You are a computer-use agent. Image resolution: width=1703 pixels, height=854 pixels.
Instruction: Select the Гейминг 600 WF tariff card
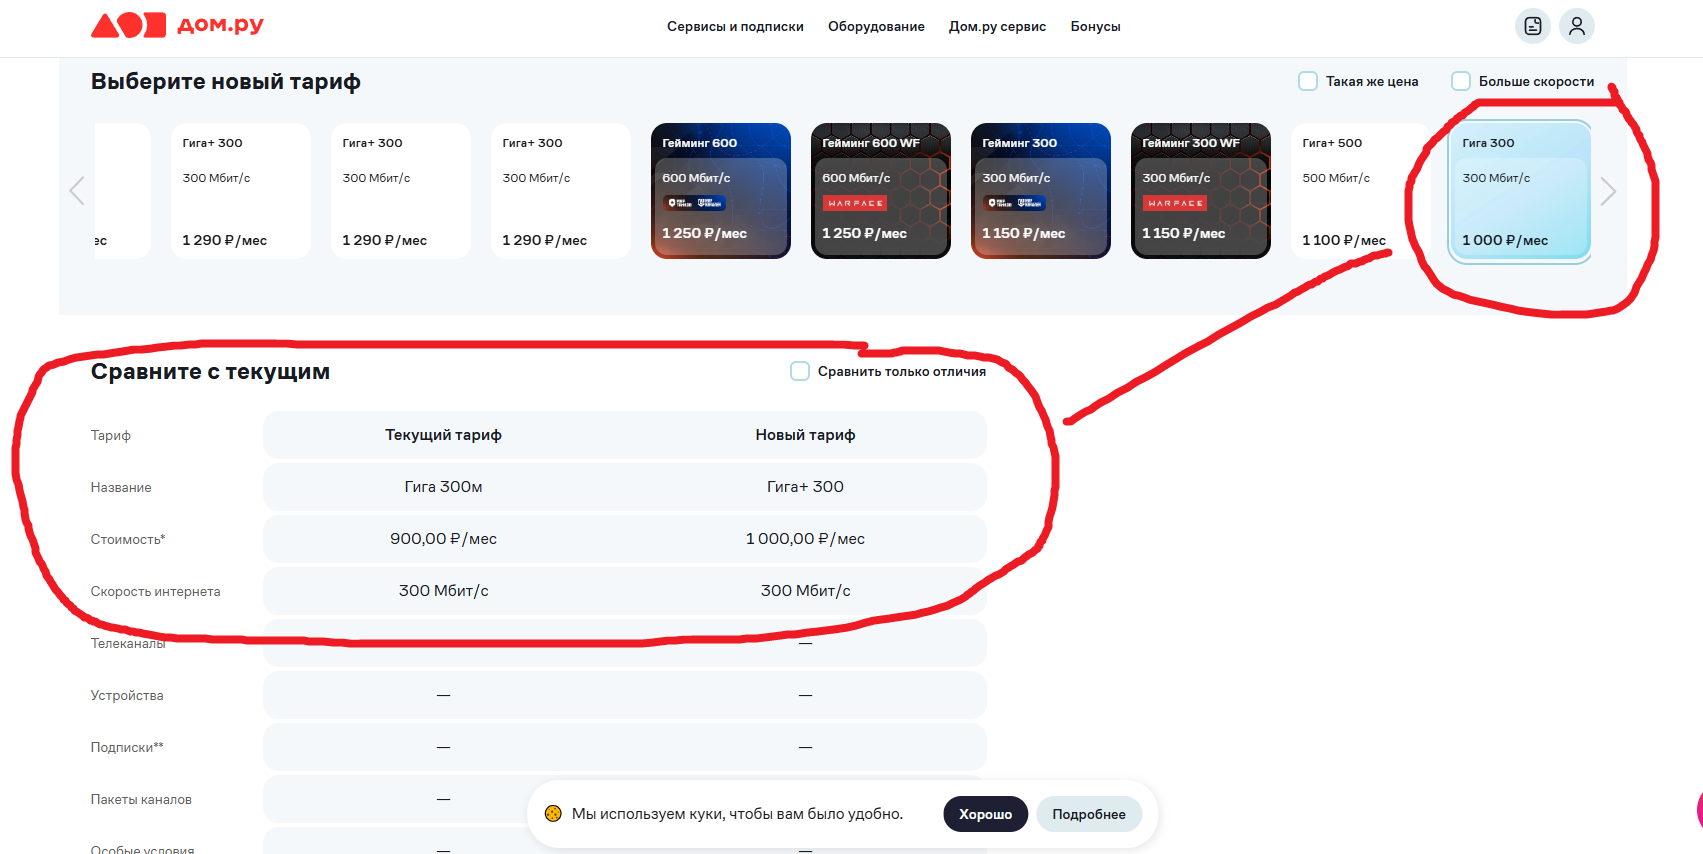coord(880,190)
